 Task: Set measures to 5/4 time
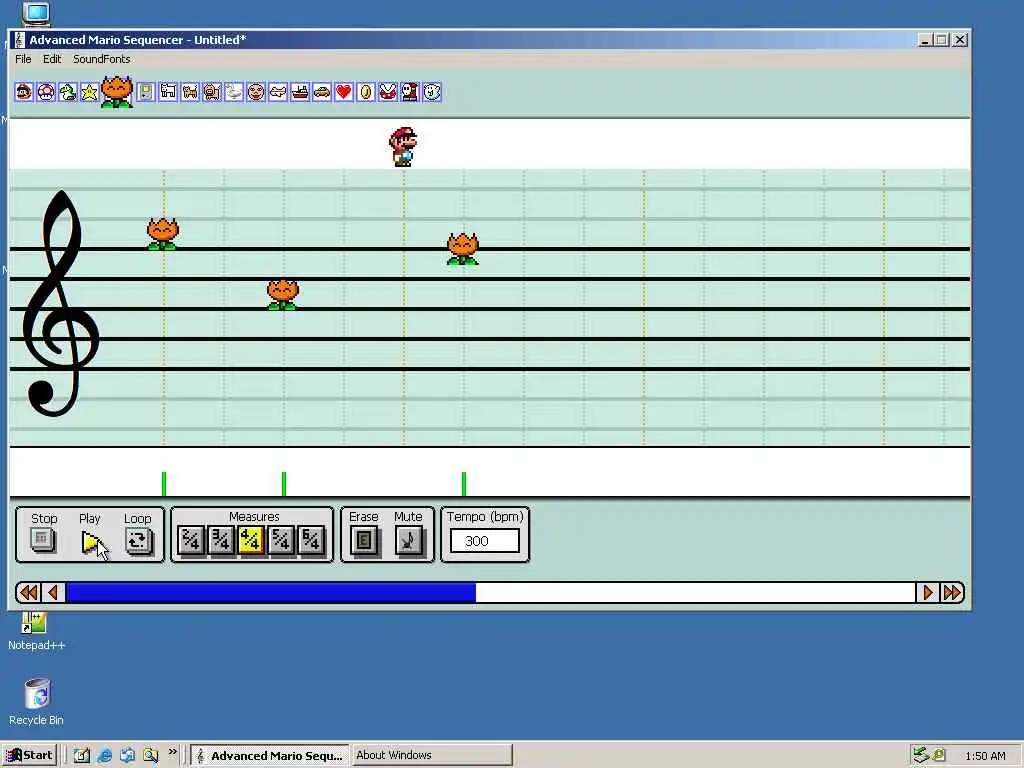281,540
